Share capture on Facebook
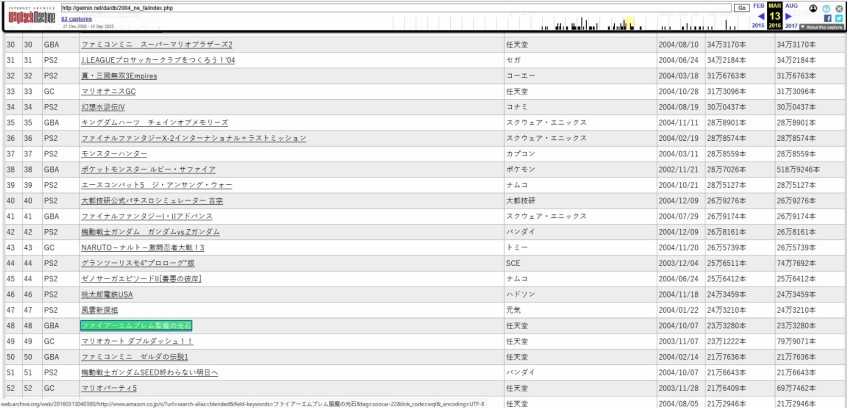847x408 pixels. coord(826,17)
